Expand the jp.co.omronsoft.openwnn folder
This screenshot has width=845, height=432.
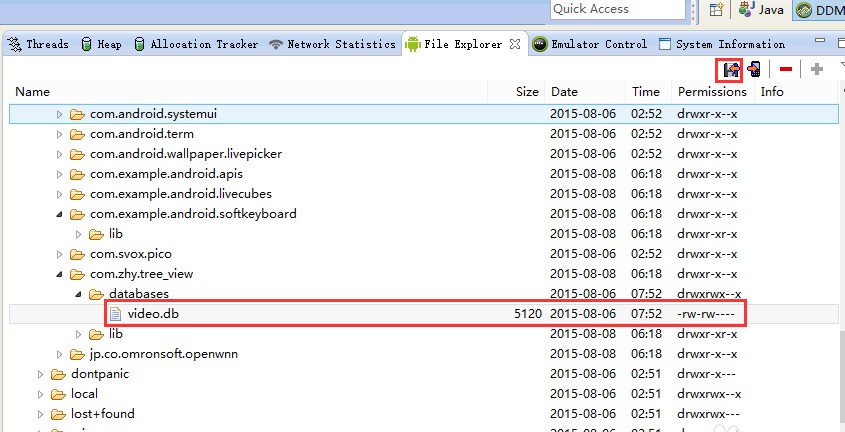point(59,354)
